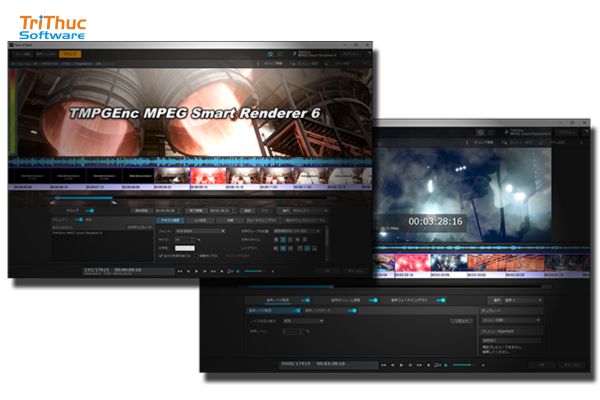Select the pink-tinted thumbnail in audio filter timeline

coord(412,263)
